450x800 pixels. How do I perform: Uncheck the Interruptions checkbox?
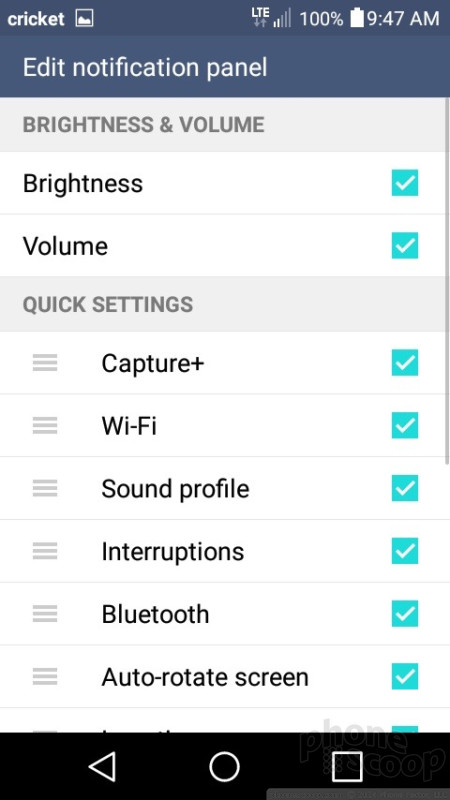point(405,551)
